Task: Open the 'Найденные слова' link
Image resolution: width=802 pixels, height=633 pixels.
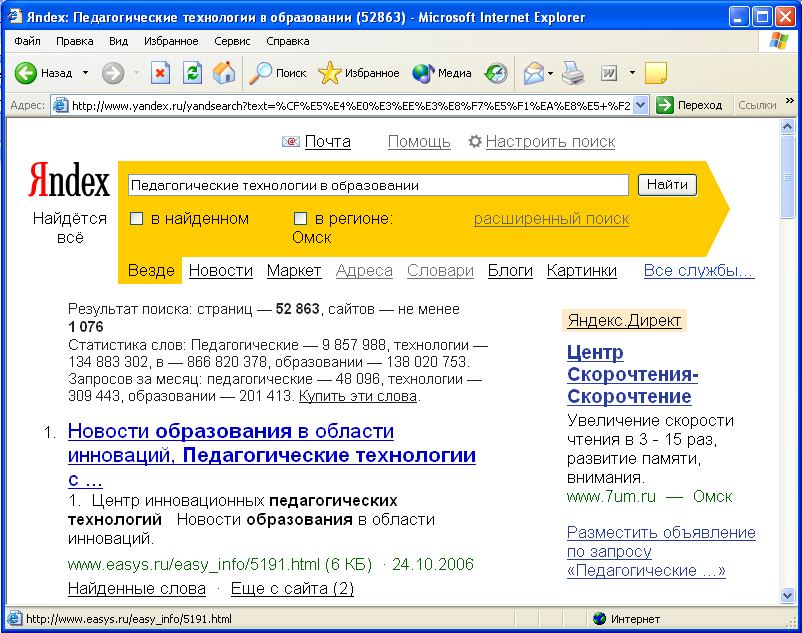Action: [x=137, y=589]
